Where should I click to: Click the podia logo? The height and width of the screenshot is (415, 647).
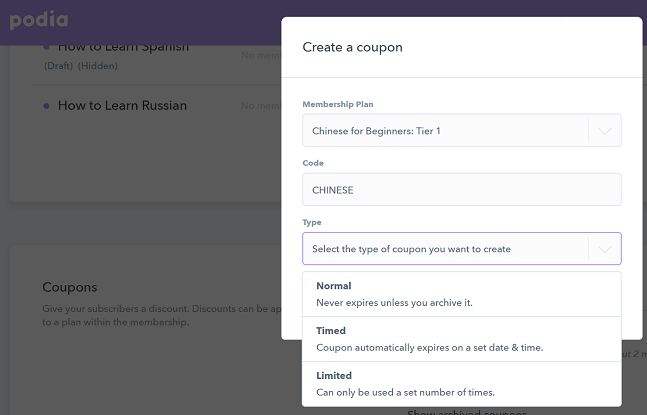39,20
